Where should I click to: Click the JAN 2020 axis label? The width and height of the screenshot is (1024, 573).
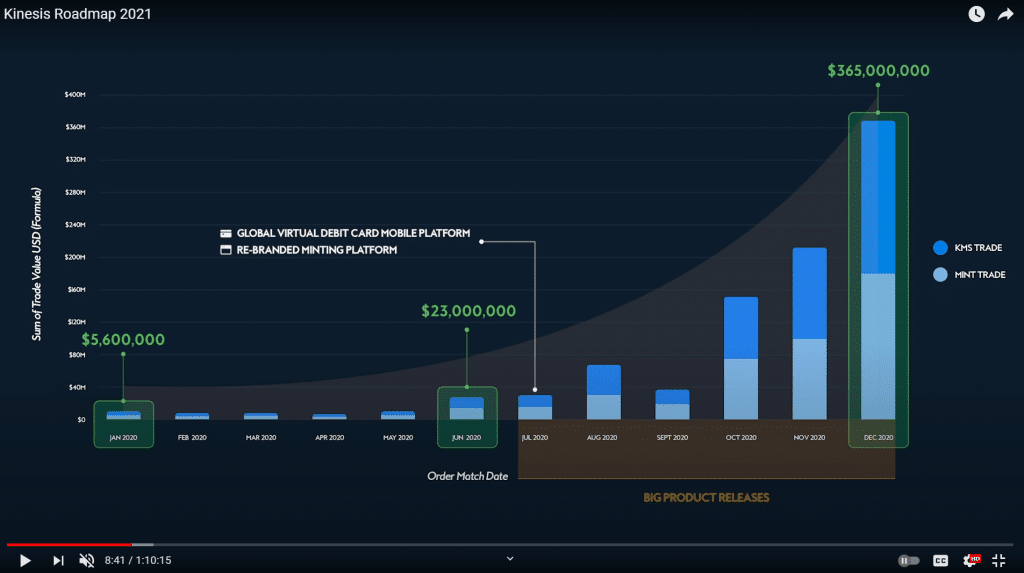click(123, 438)
